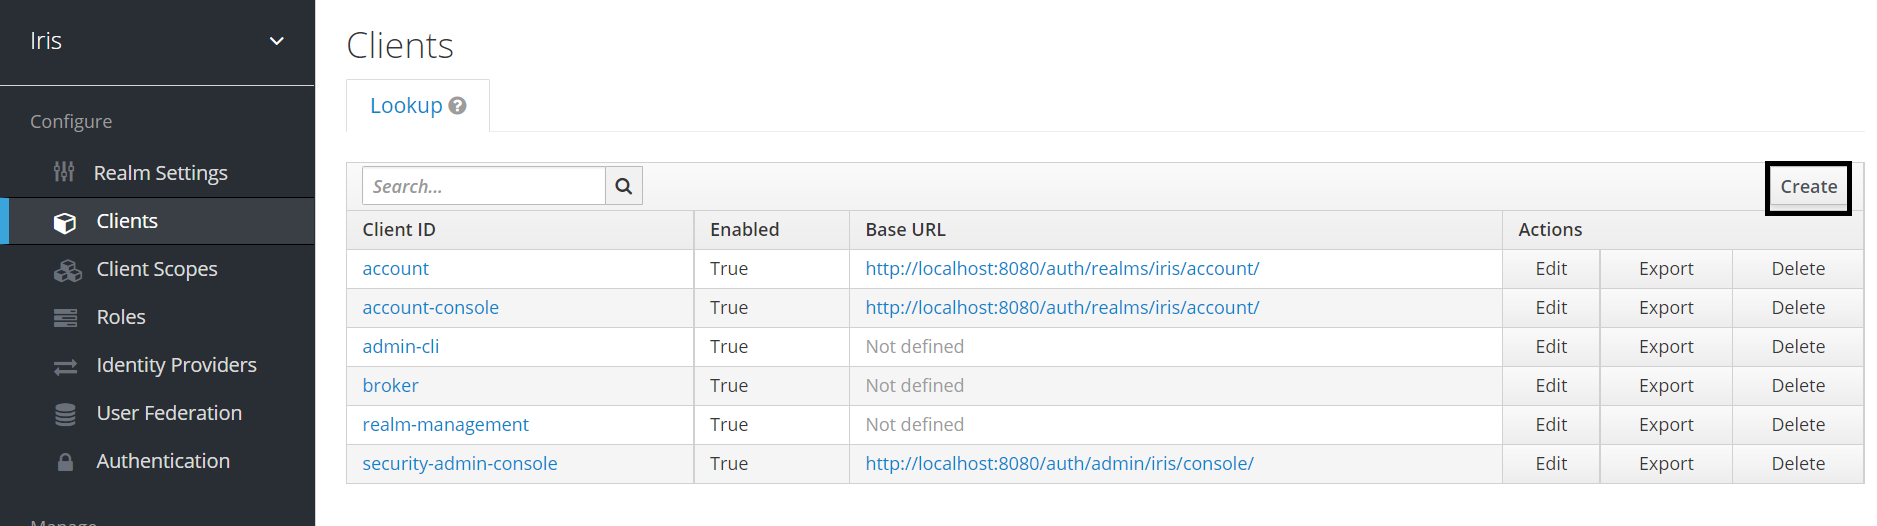Click the Client Scopes cubes icon
The height and width of the screenshot is (526, 1877).
pos(67,270)
